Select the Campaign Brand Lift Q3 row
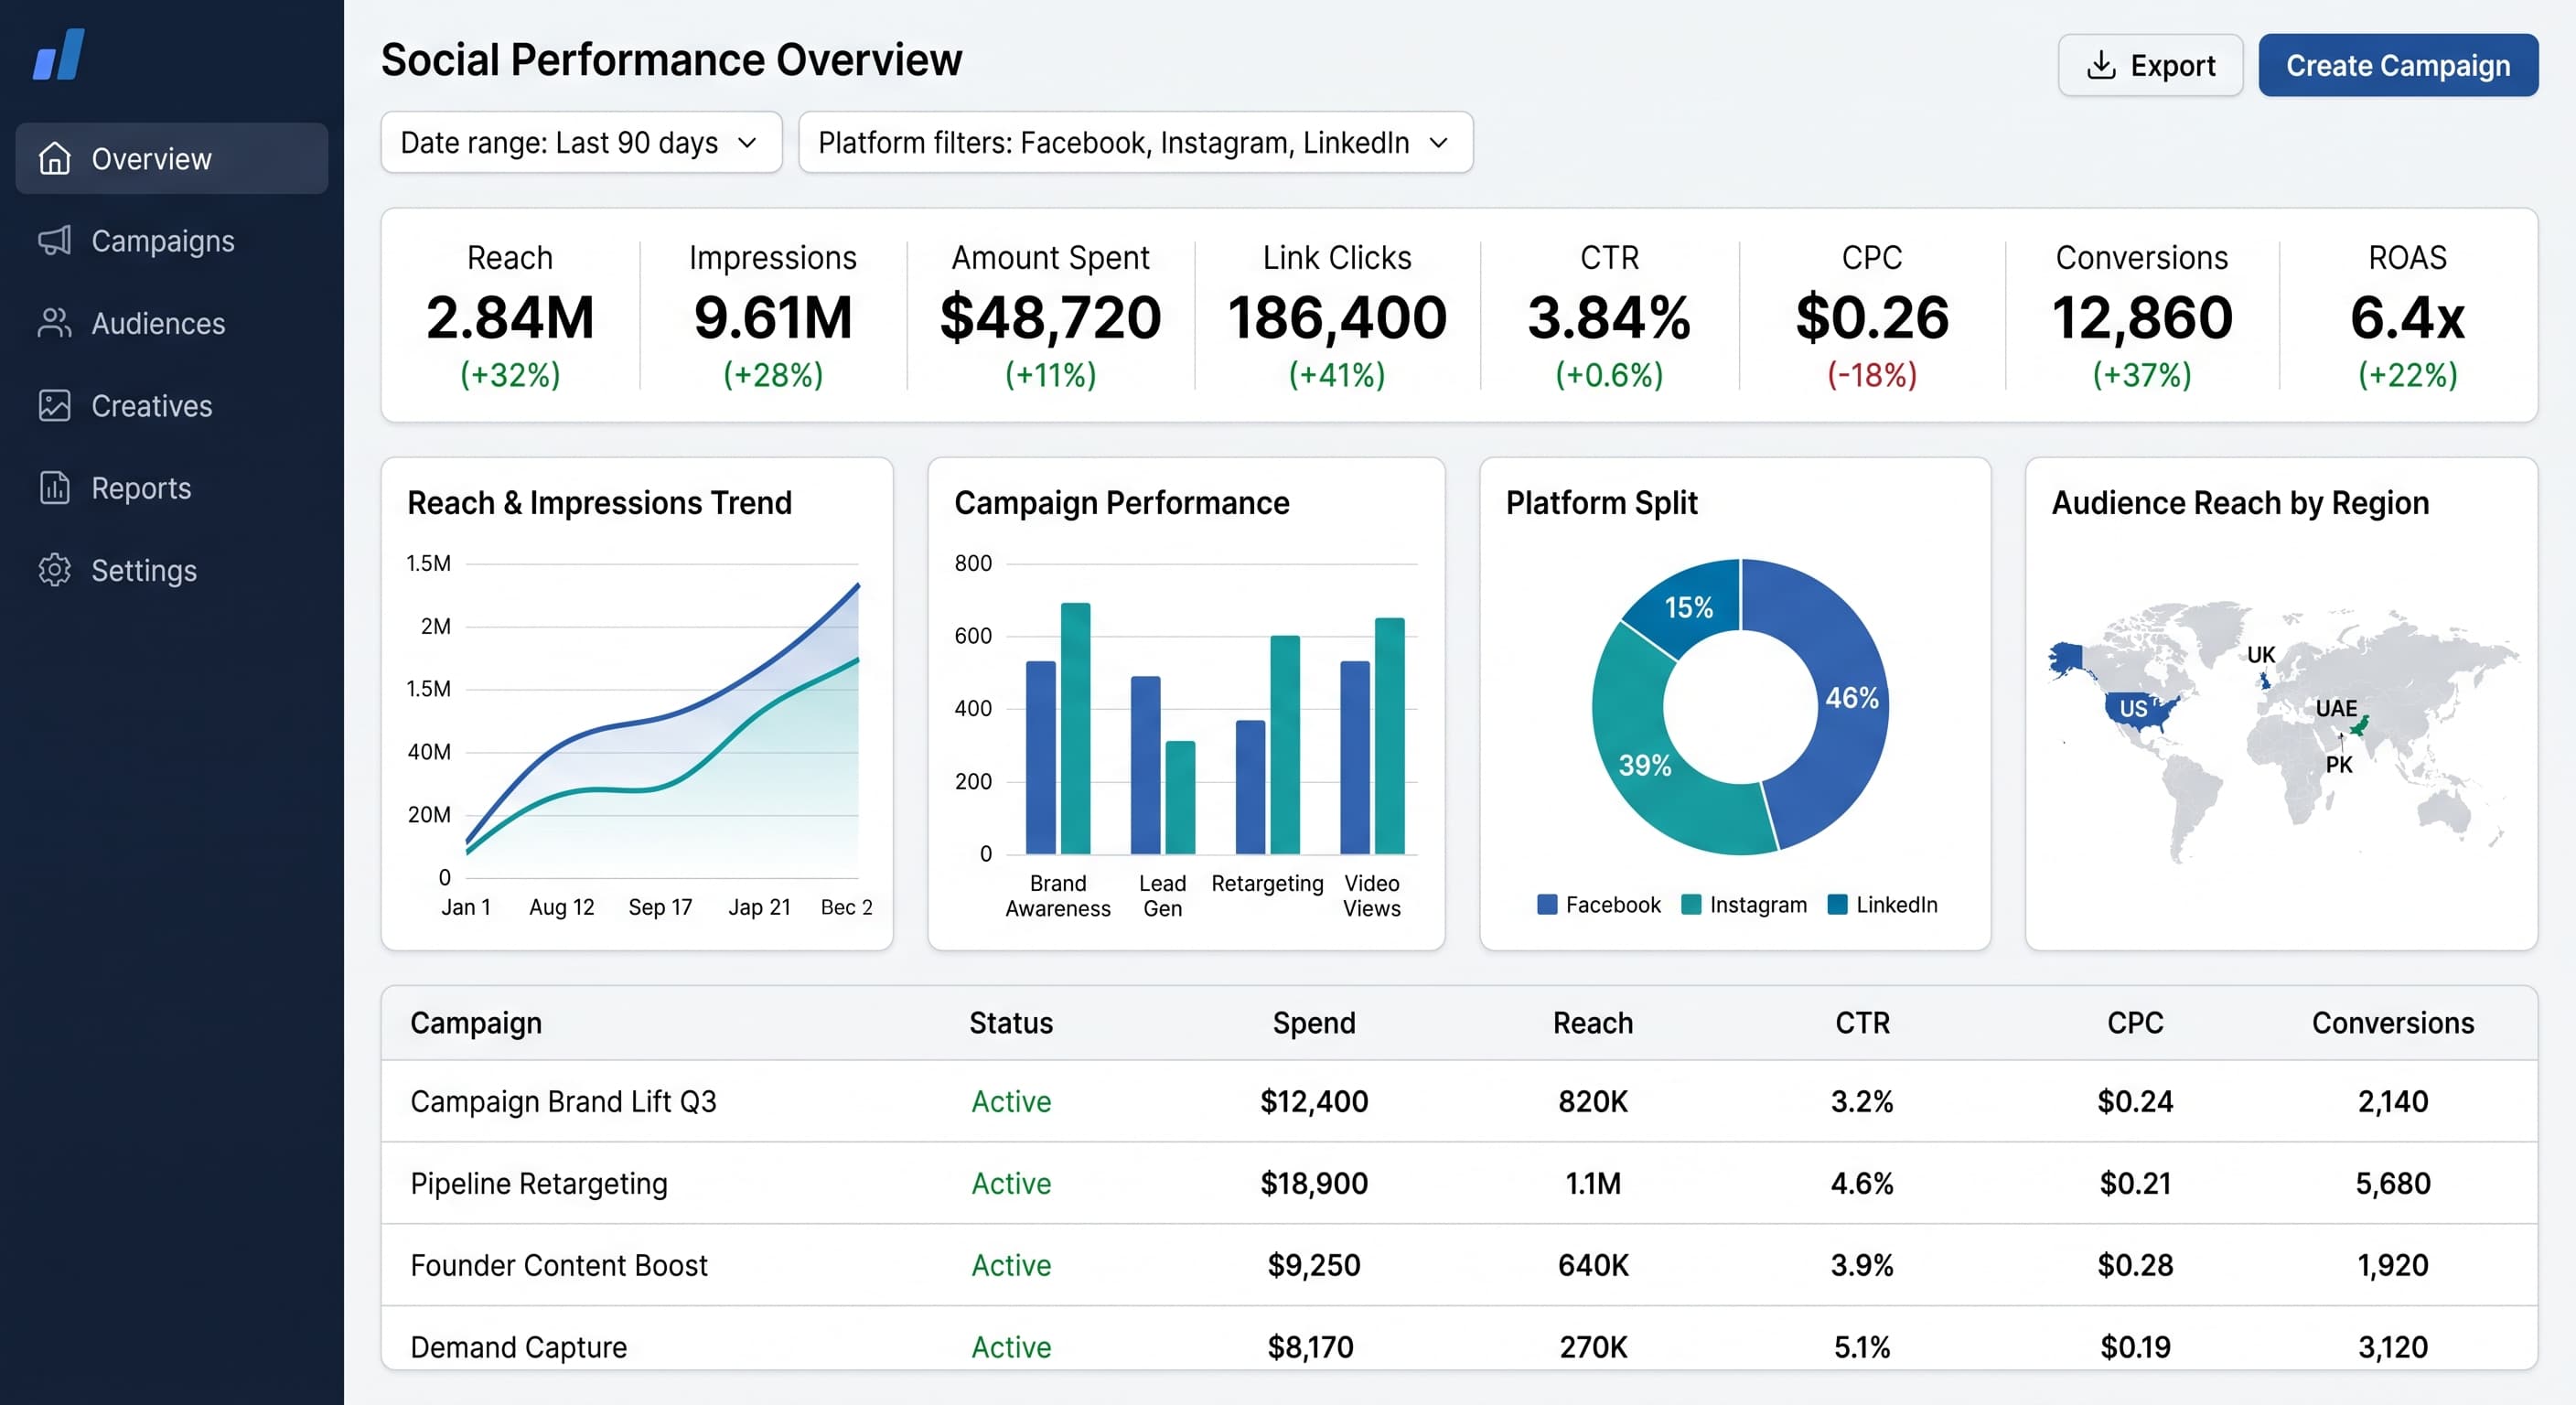Image resolution: width=2576 pixels, height=1405 pixels. pos(1459,1101)
